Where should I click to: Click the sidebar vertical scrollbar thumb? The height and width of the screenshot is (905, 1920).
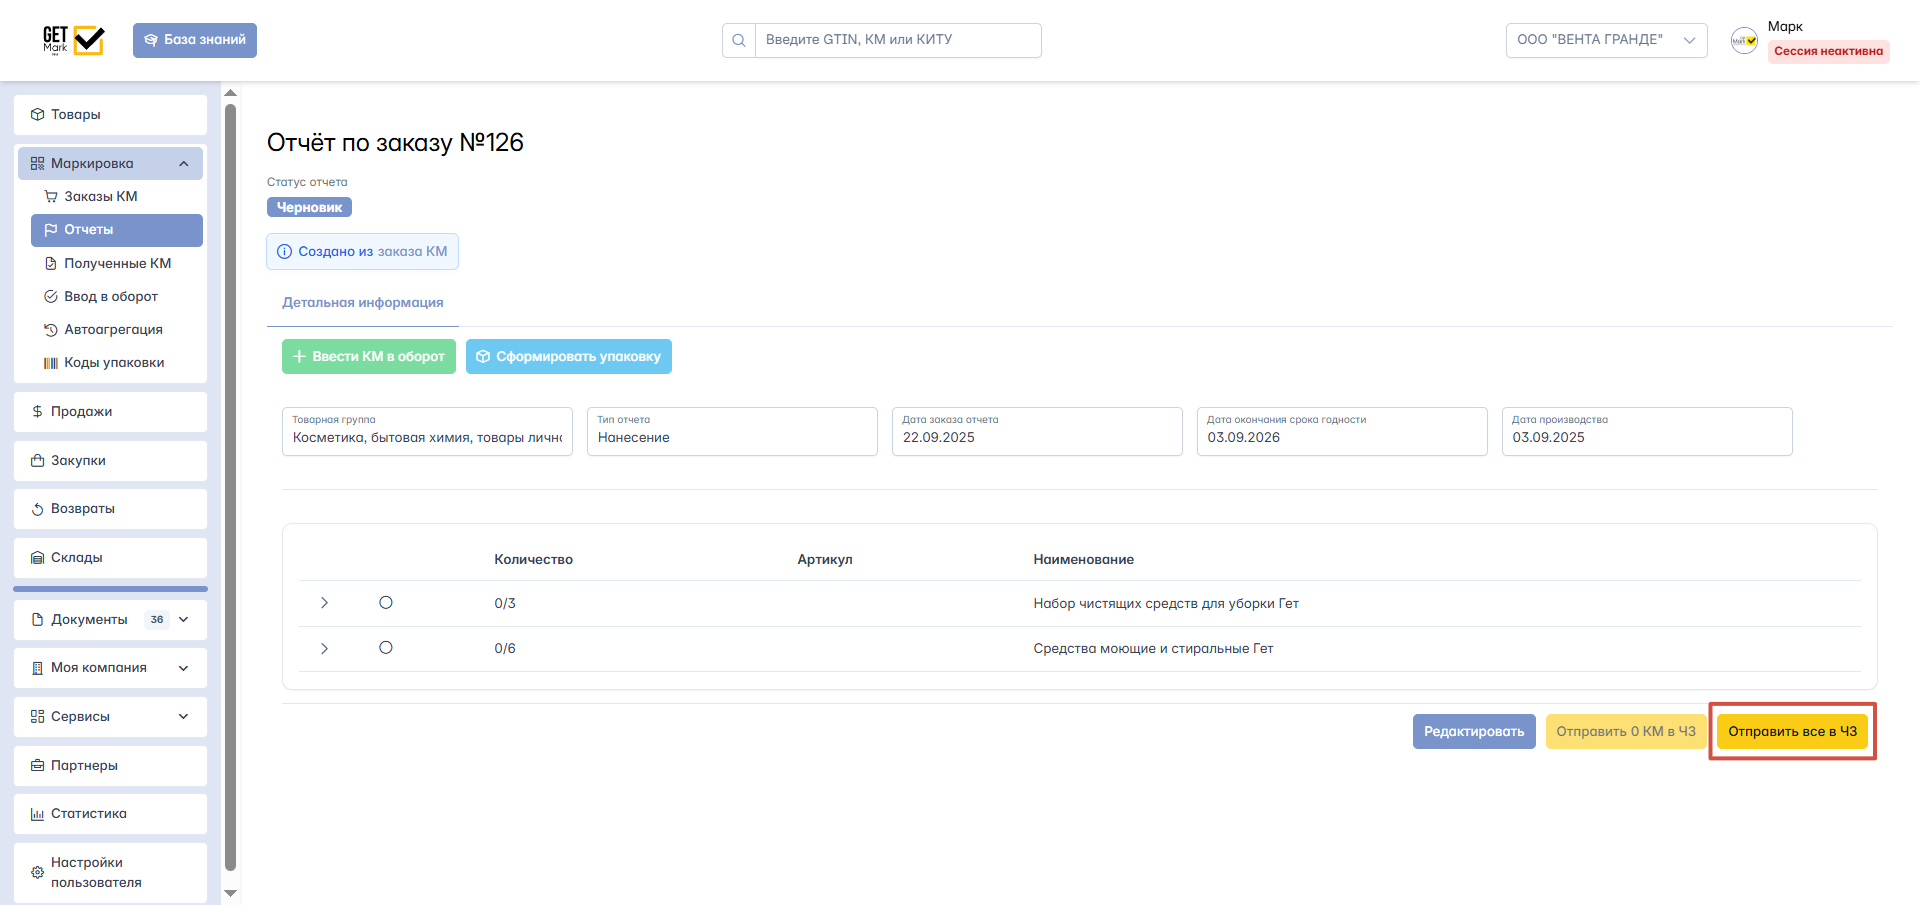(x=230, y=488)
